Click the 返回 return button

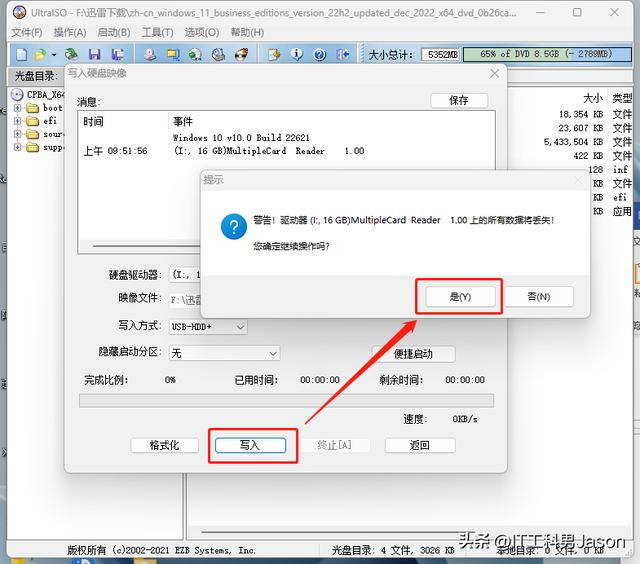(420, 445)
